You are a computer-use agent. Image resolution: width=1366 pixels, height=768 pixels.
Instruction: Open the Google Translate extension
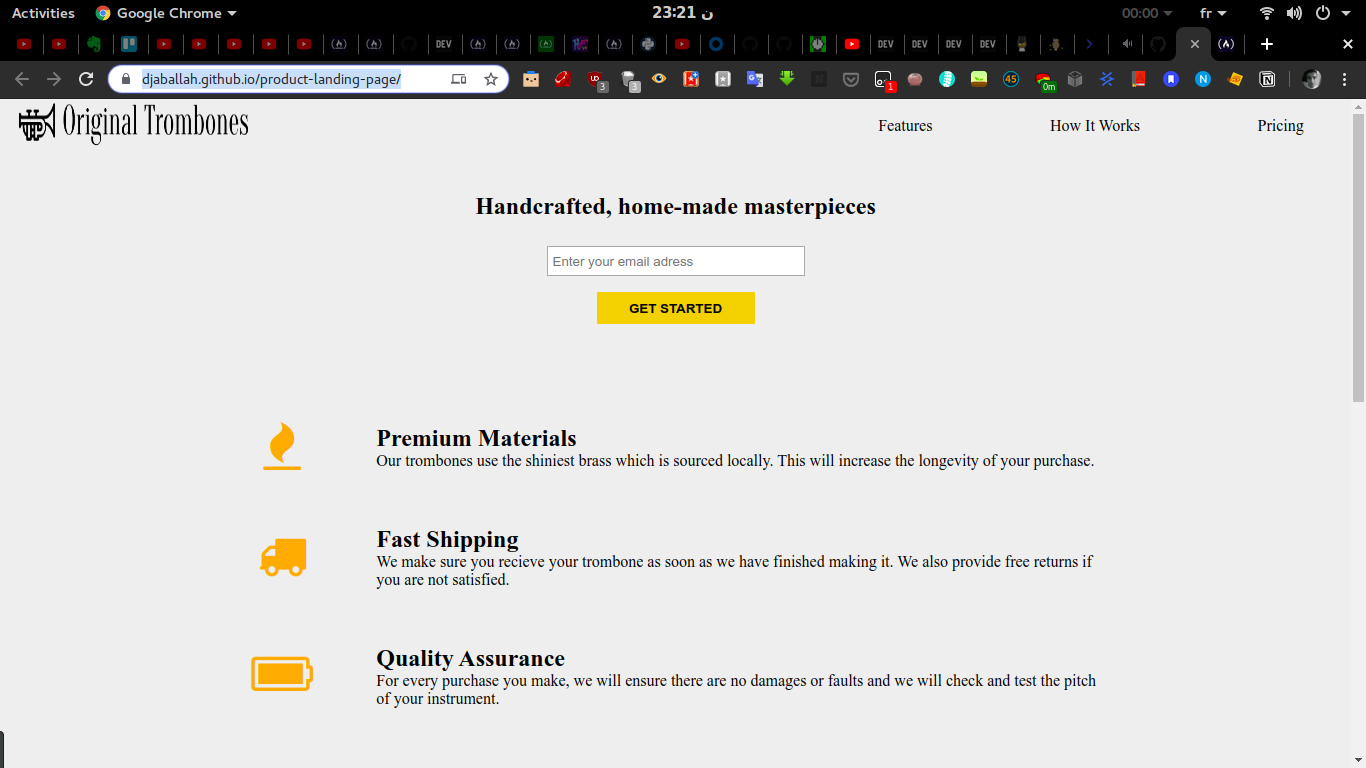coord(755,79)
